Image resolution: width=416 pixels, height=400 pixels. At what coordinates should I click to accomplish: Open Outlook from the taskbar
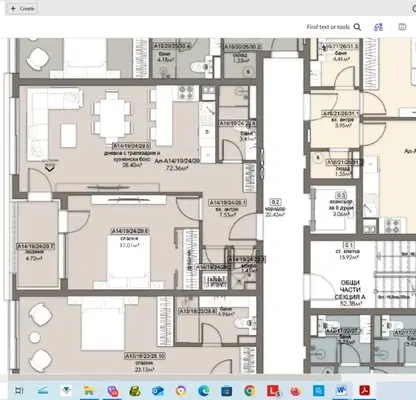tap(158, 391)
